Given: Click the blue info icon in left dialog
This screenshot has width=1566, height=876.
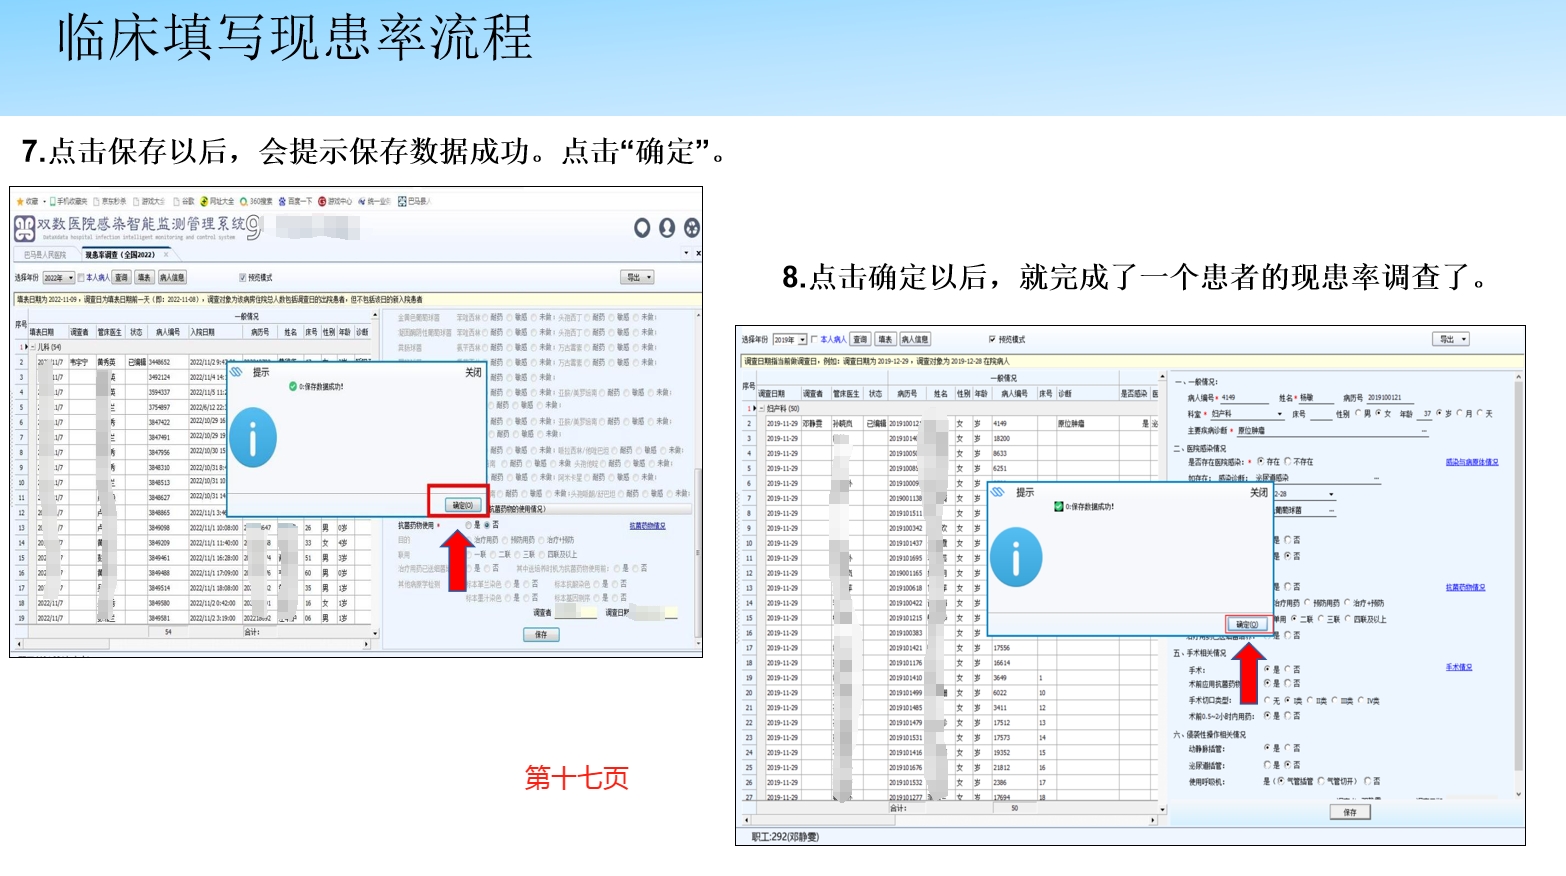Looking at the screenshot, I should pos(253,438).
